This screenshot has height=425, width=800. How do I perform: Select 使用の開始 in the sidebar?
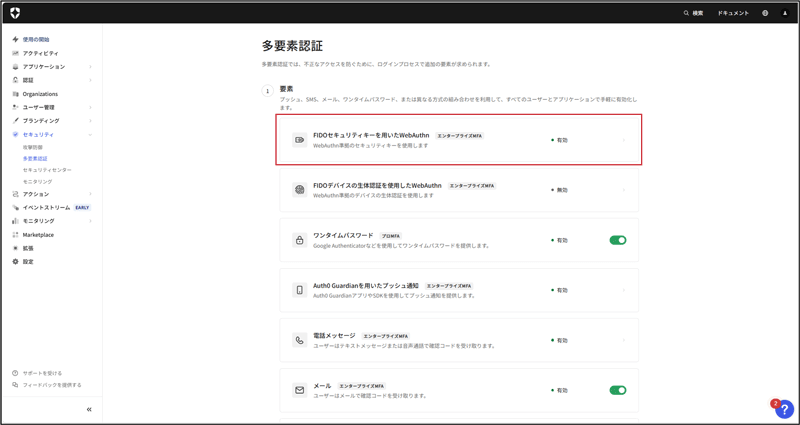click(x=36, y=39)
